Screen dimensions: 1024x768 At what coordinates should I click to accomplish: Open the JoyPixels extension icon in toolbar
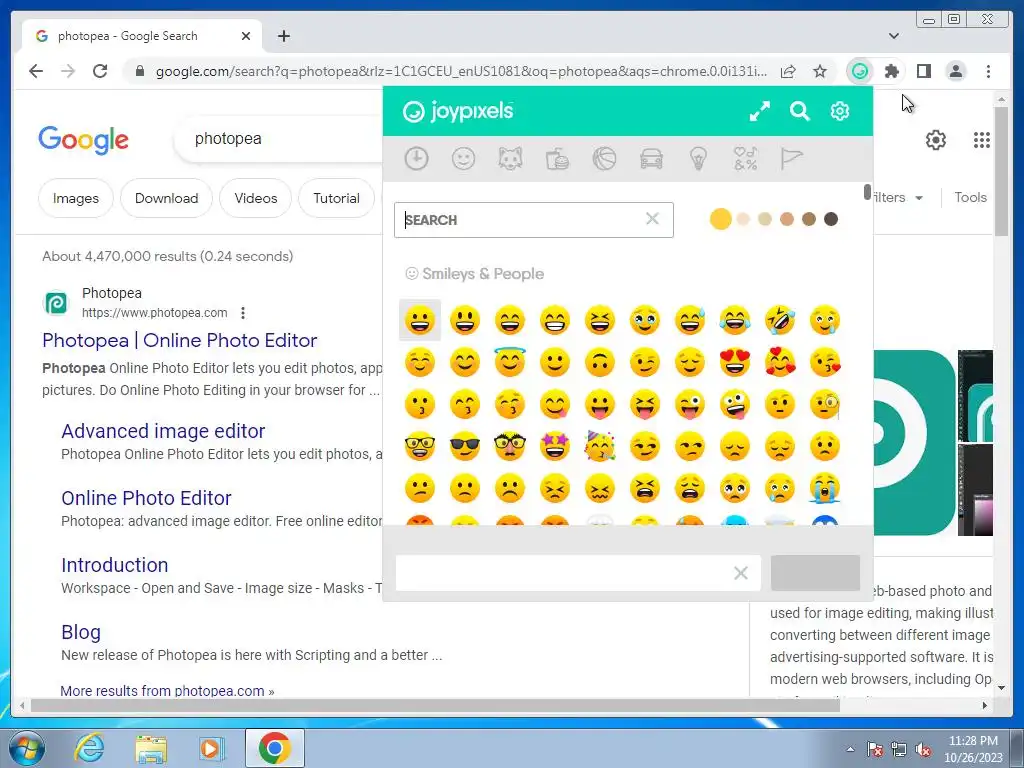pos(860,71)
